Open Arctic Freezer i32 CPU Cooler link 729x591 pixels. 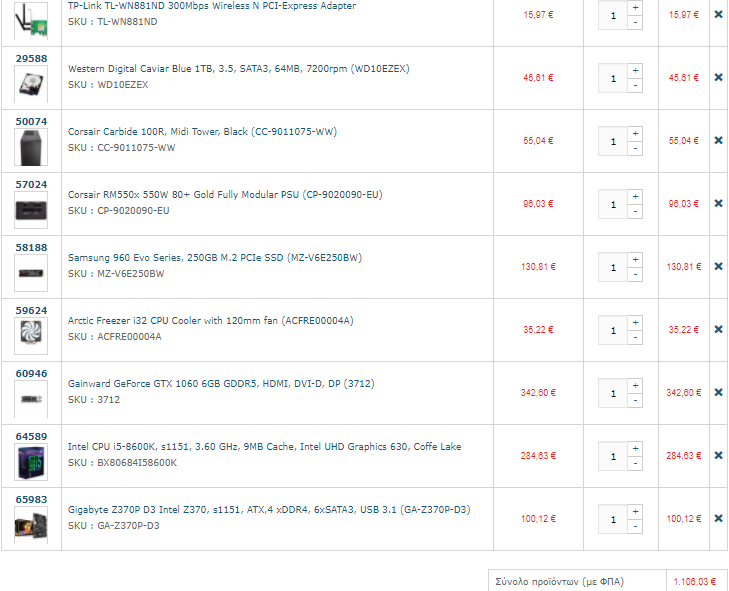click(211, 321)
